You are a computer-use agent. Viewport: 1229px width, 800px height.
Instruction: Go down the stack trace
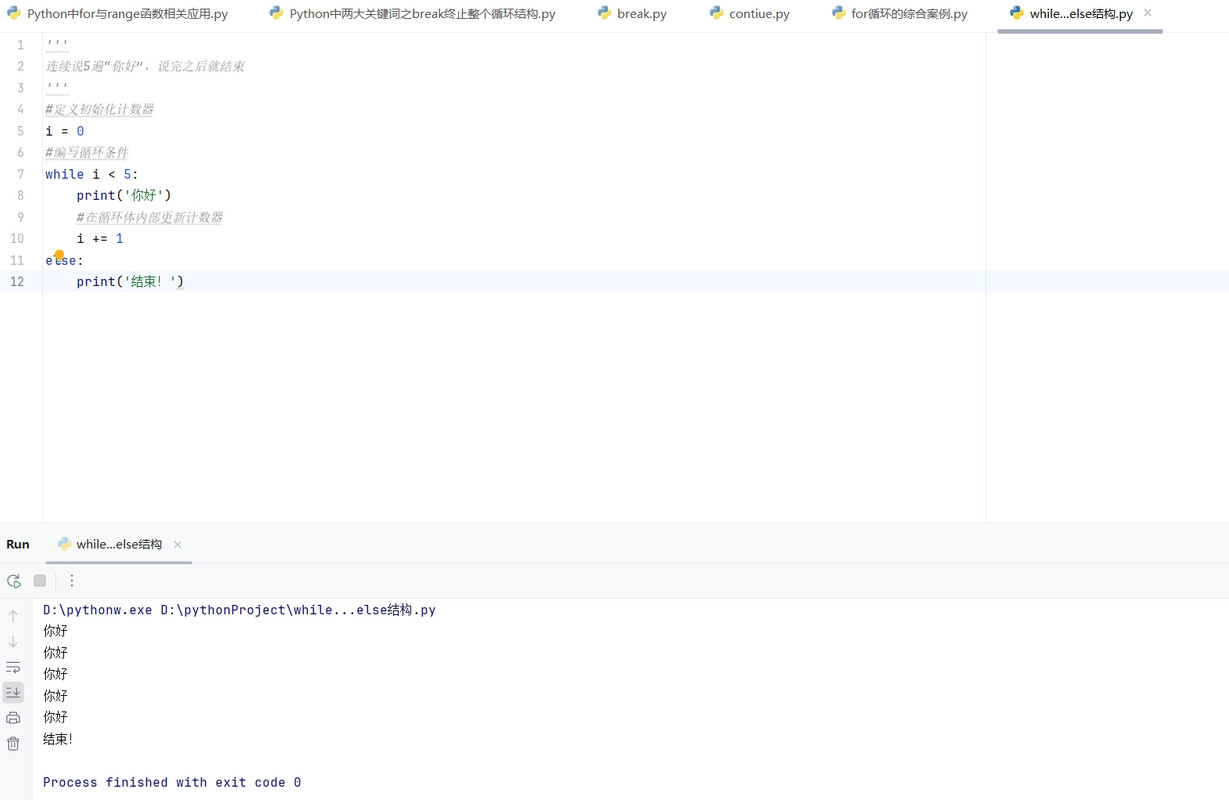pyautogui.click(x=13, y=642)
